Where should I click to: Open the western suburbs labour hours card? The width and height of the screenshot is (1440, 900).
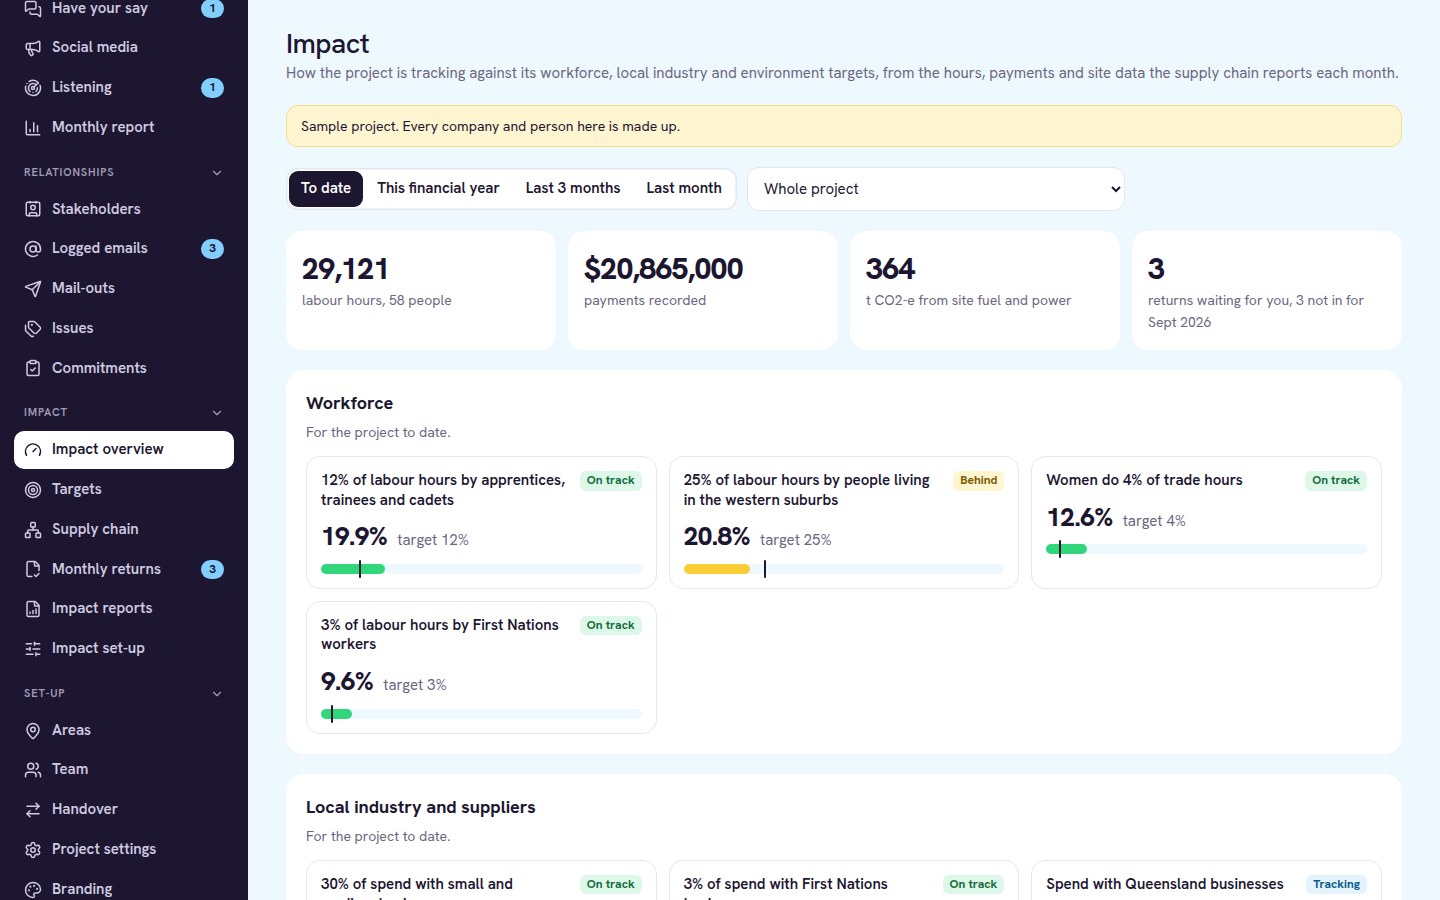click(844, 522)
